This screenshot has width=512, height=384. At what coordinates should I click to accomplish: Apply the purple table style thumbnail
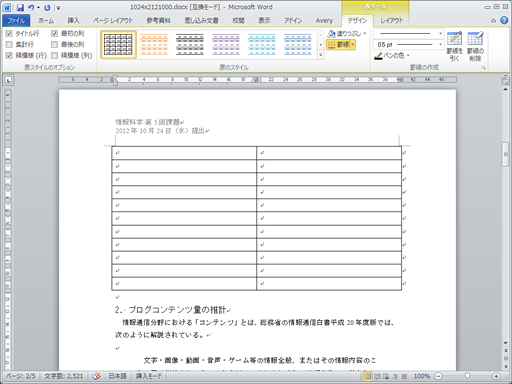tap(226, 44)
